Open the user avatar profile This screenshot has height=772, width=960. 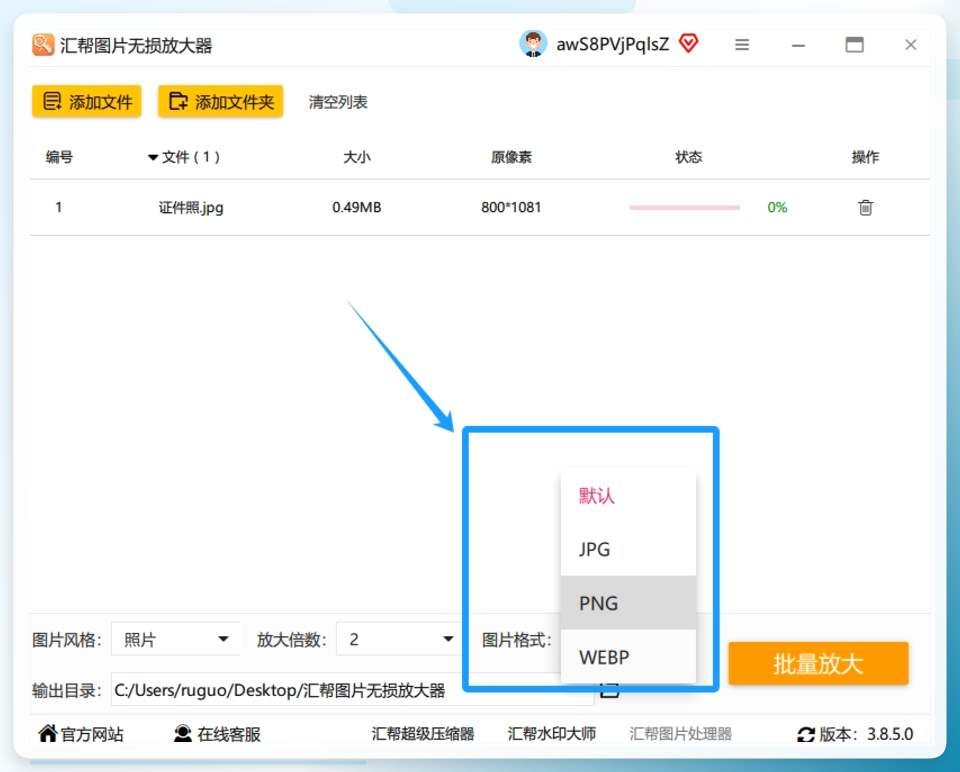coord(533,44)
